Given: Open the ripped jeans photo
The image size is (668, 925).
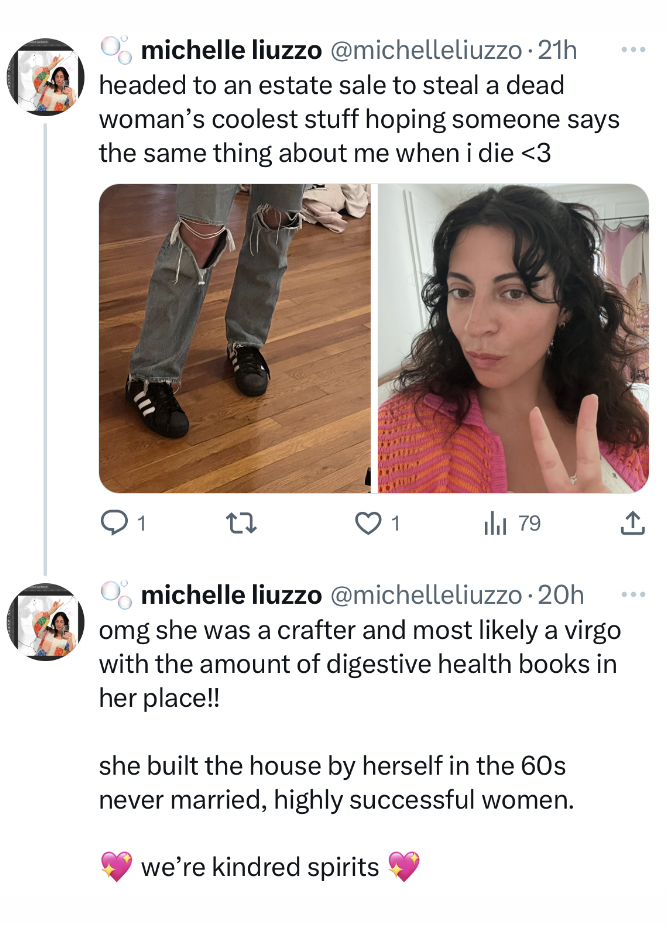Looking at the screenshot, I should 235,338.
